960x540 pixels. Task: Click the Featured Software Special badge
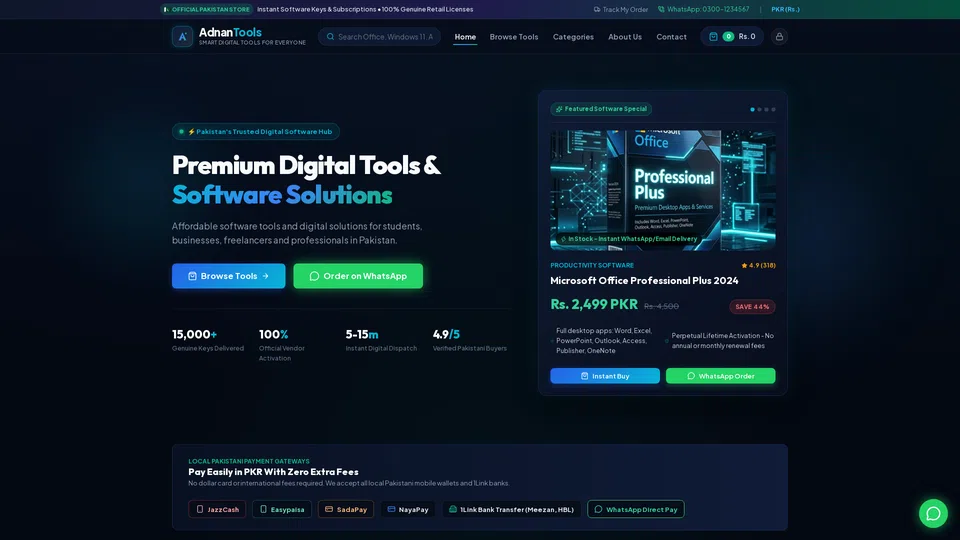point(601,109)
